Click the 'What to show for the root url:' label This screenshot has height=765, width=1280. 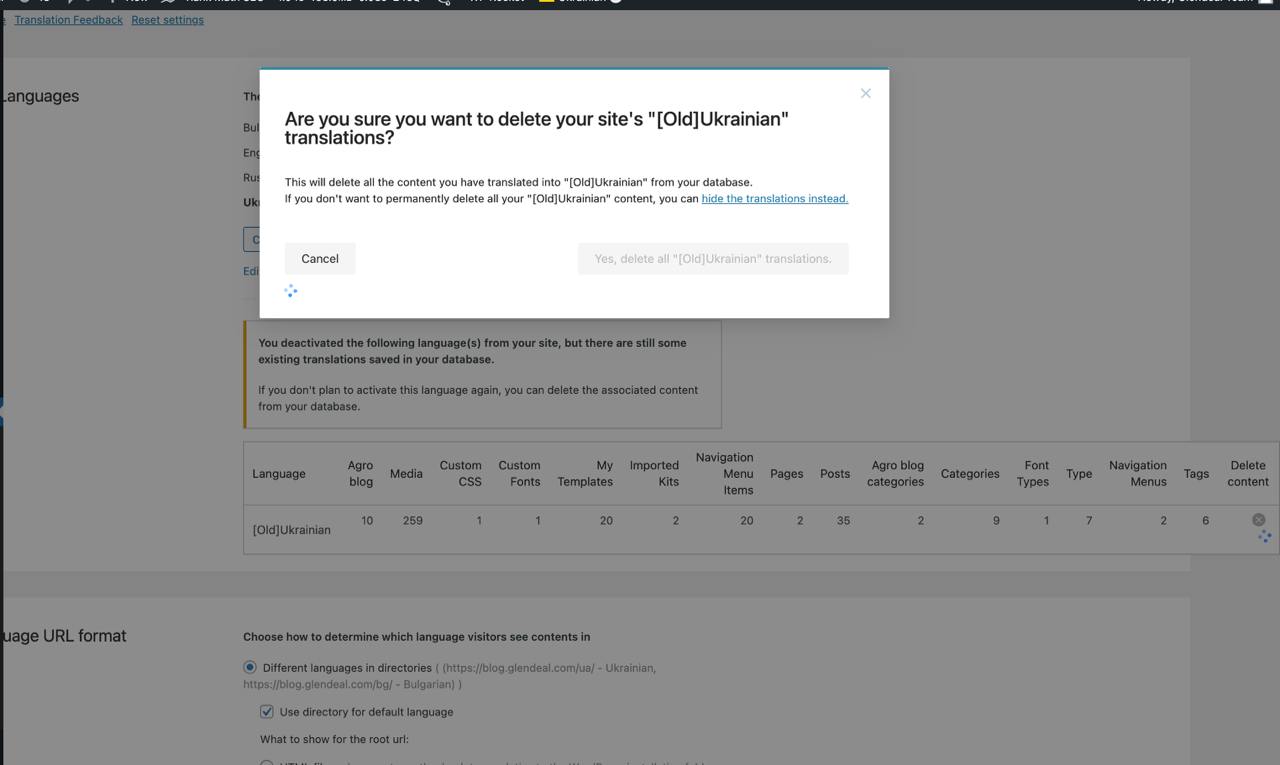tap(334, 740)
